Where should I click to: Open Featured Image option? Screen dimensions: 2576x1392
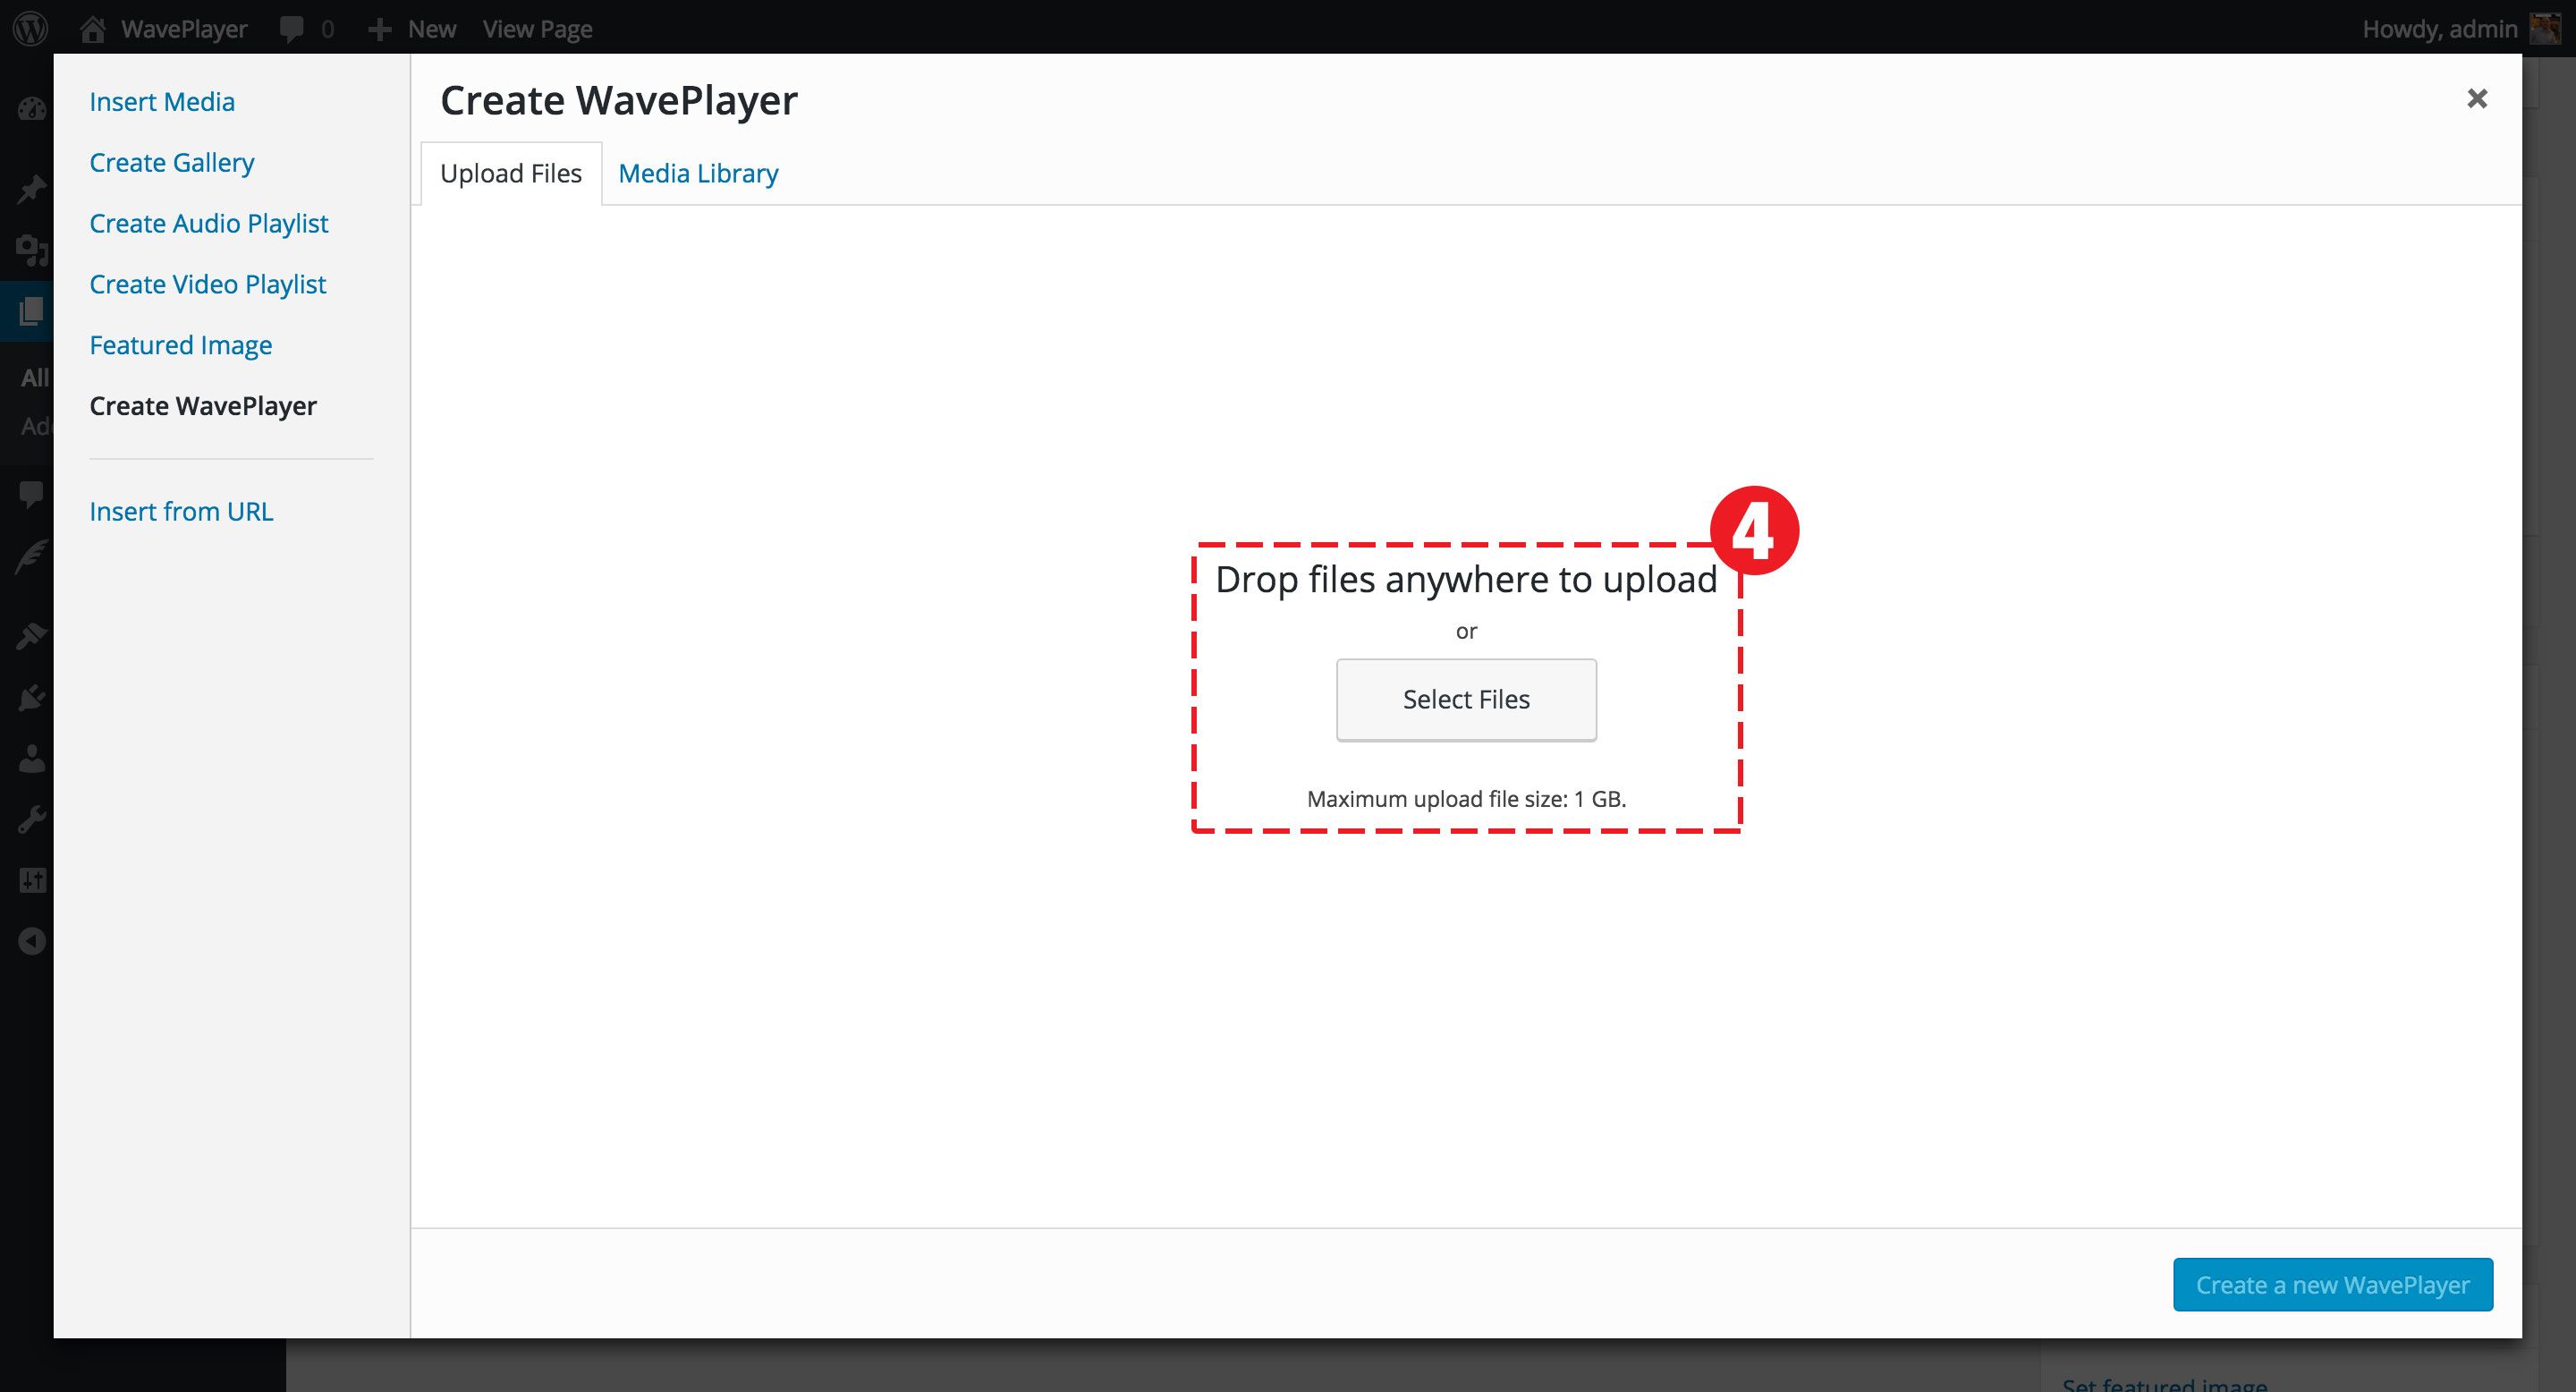pos(180,345)
